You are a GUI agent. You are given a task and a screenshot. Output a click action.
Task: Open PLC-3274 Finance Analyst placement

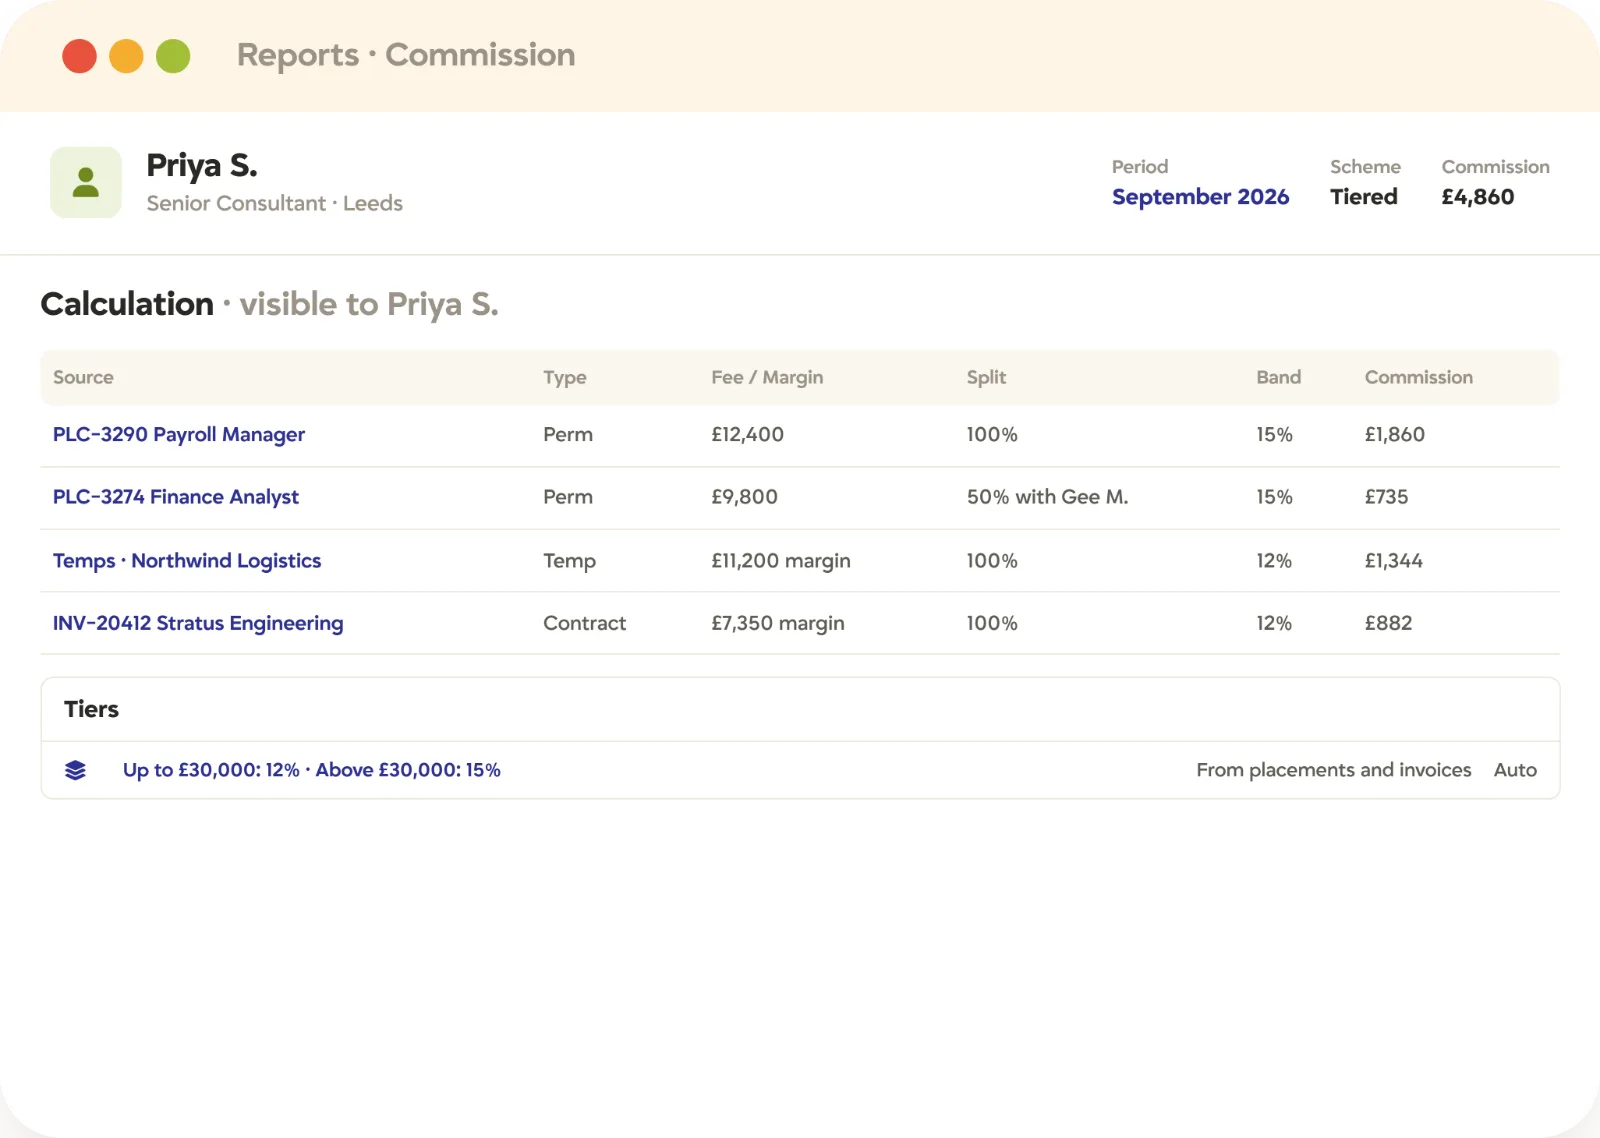point(176,497)
